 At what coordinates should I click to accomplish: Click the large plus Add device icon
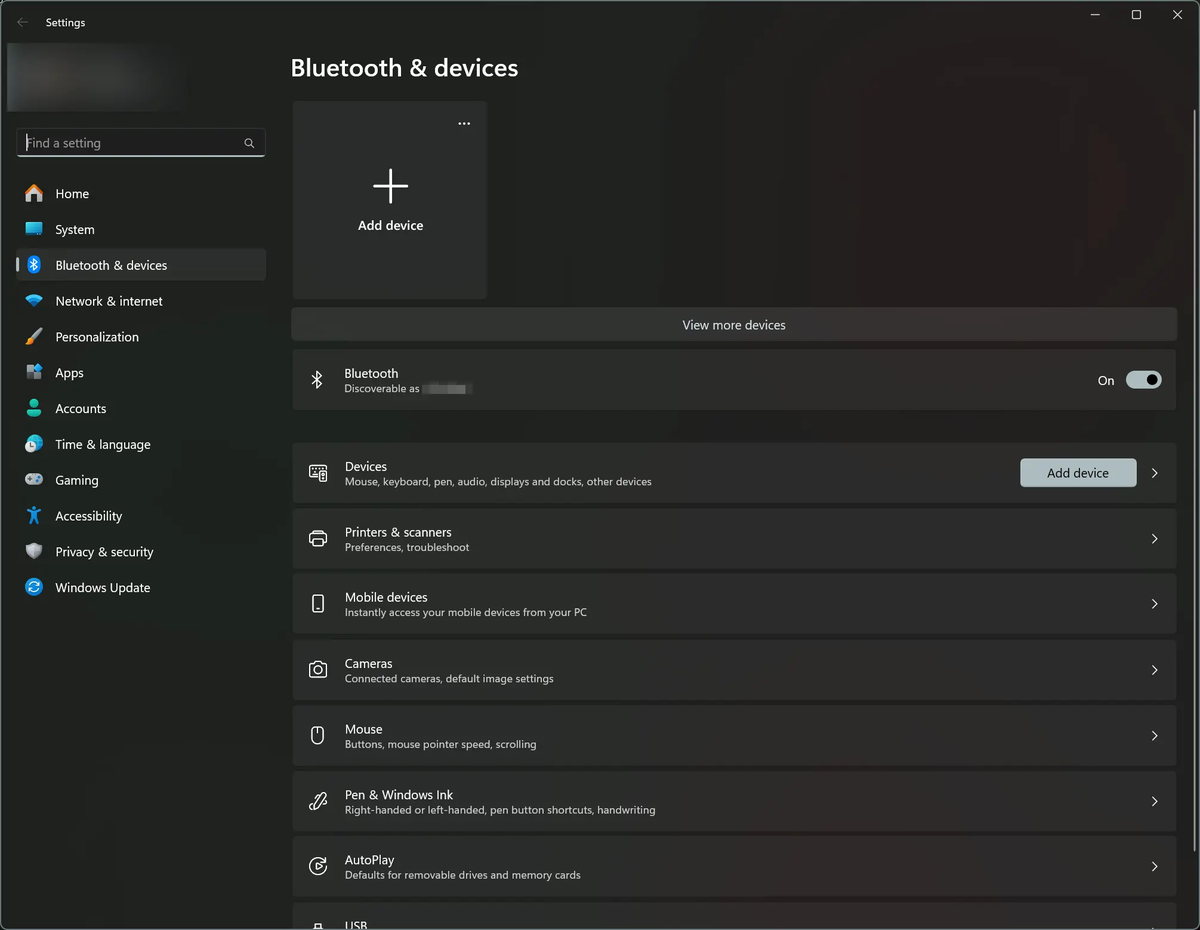pos(391,186)
